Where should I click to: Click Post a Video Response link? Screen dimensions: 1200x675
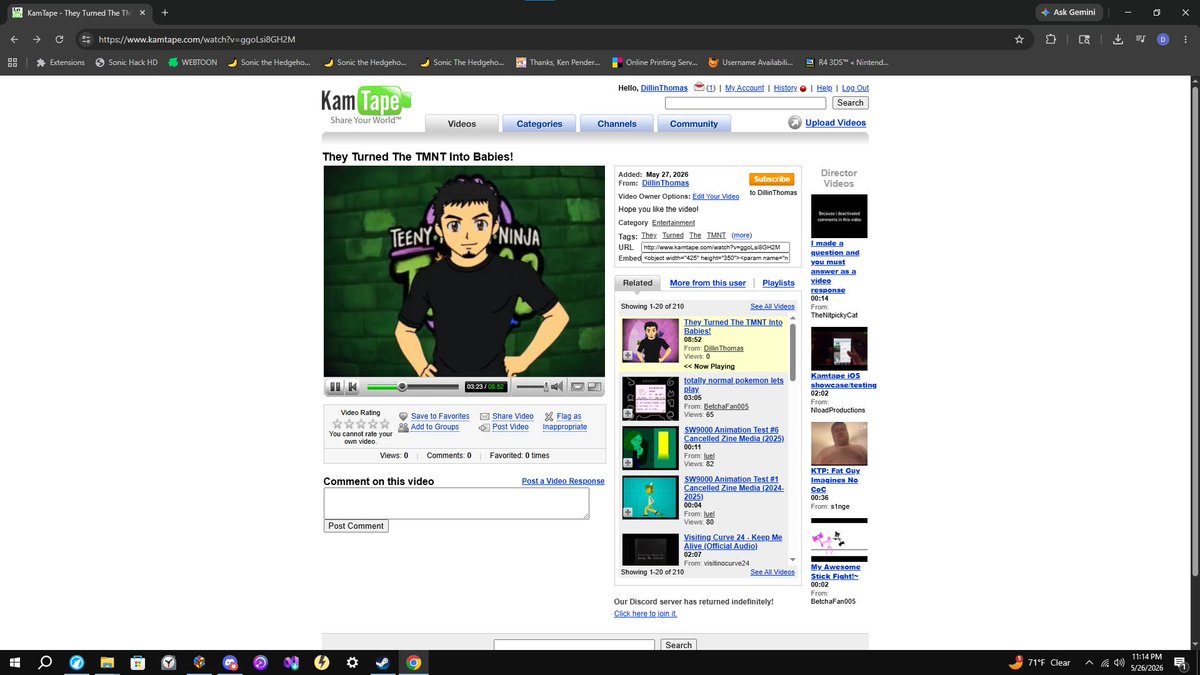click(x=563, y=481)
